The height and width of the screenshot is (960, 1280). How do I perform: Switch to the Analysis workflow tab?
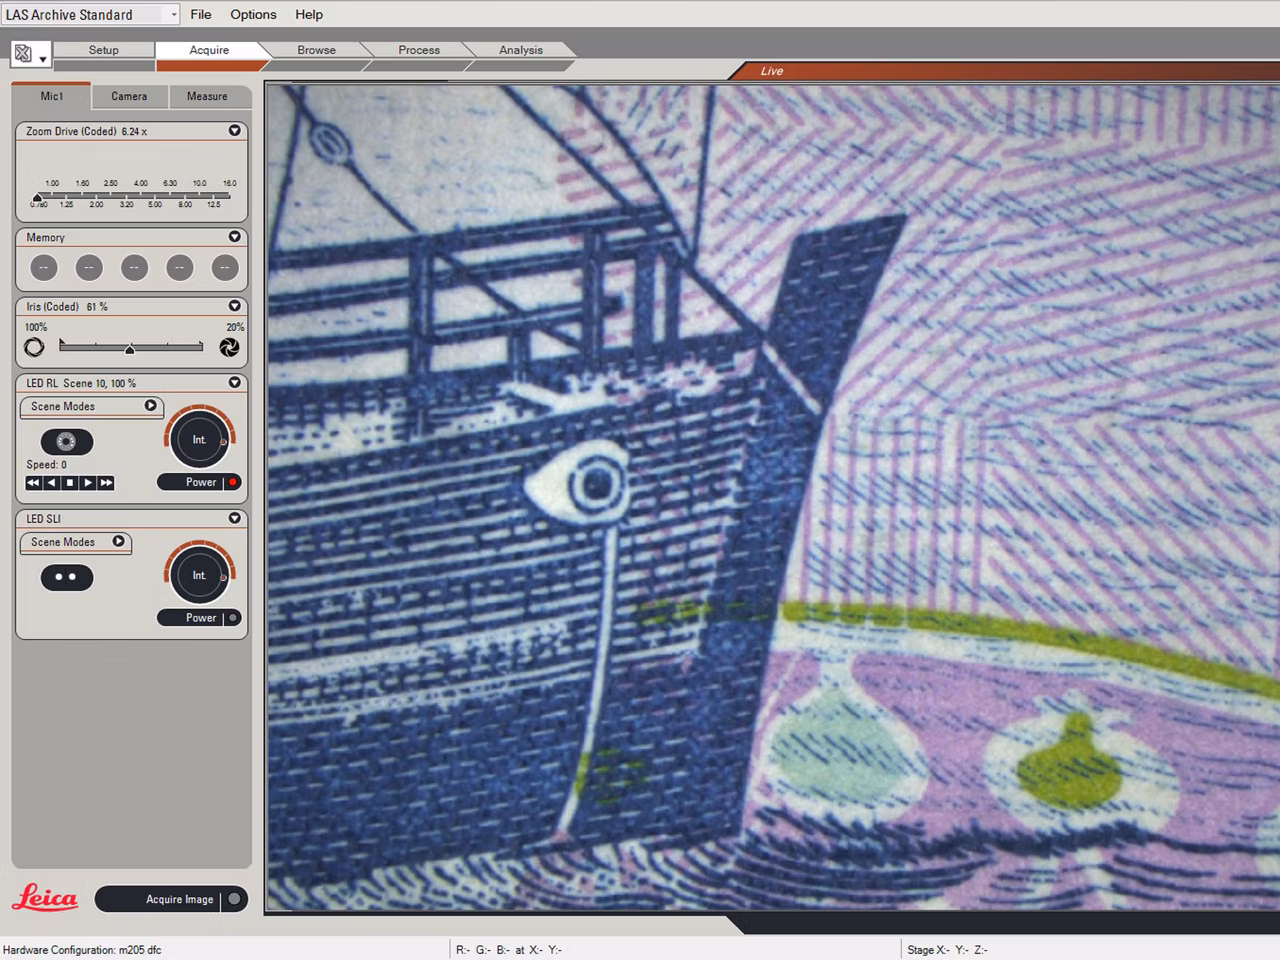pos(521,50)
